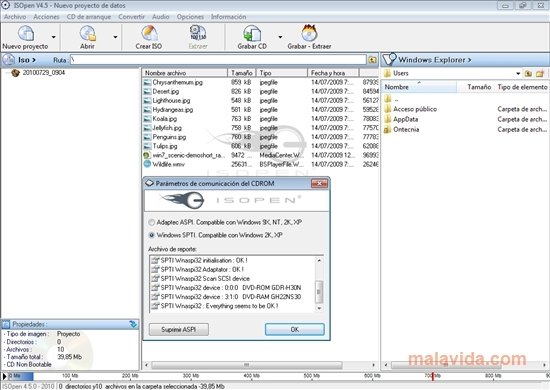Click the Grabar - Extraer flame icon

click(x=309, y=33)
